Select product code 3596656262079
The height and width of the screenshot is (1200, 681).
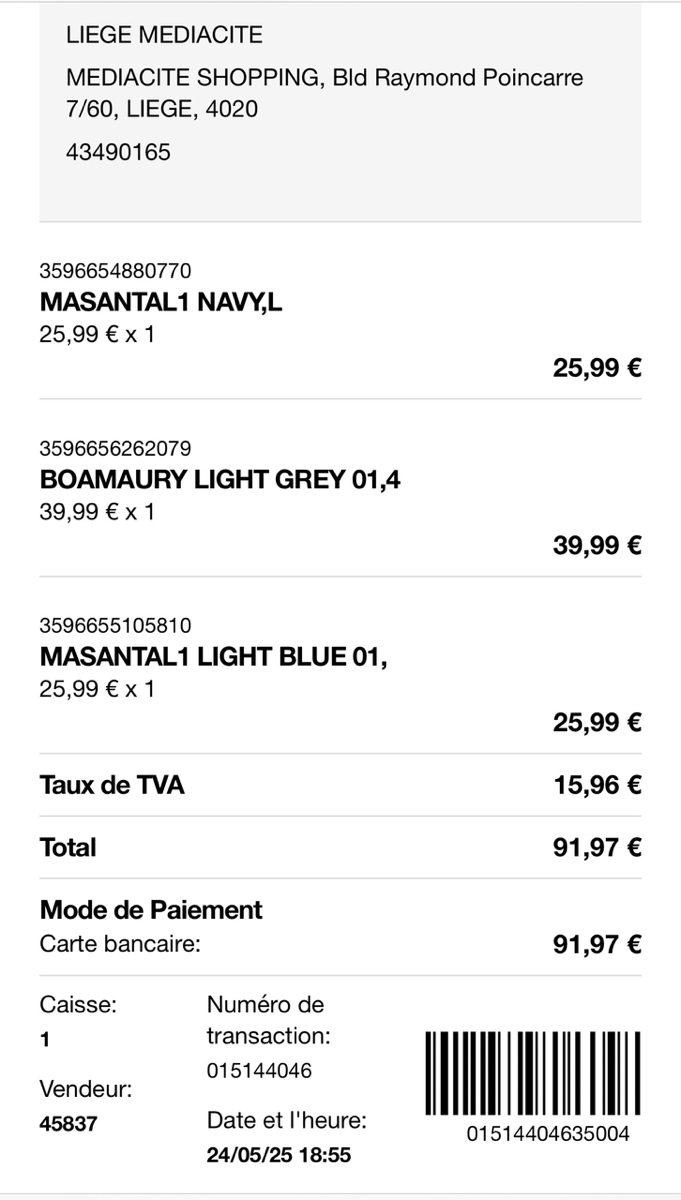click(115, 447)
